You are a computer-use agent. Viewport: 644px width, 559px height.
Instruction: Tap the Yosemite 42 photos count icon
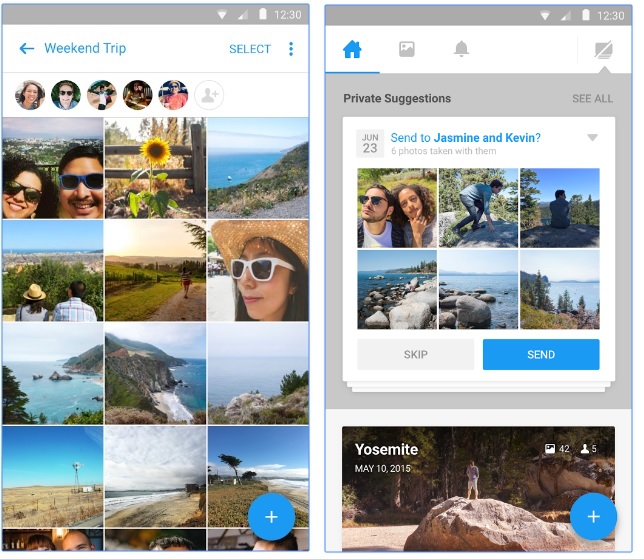550,449
